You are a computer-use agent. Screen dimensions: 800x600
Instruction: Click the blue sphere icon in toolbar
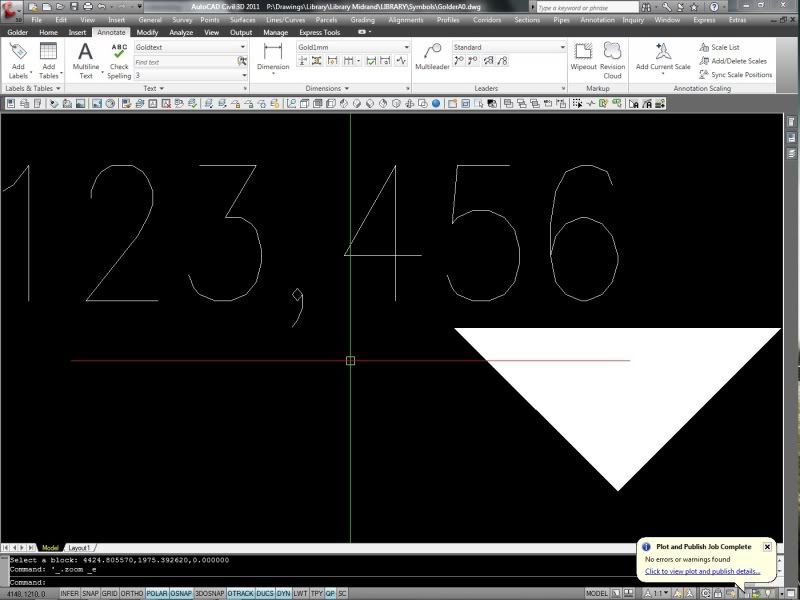tap(436, 104)
